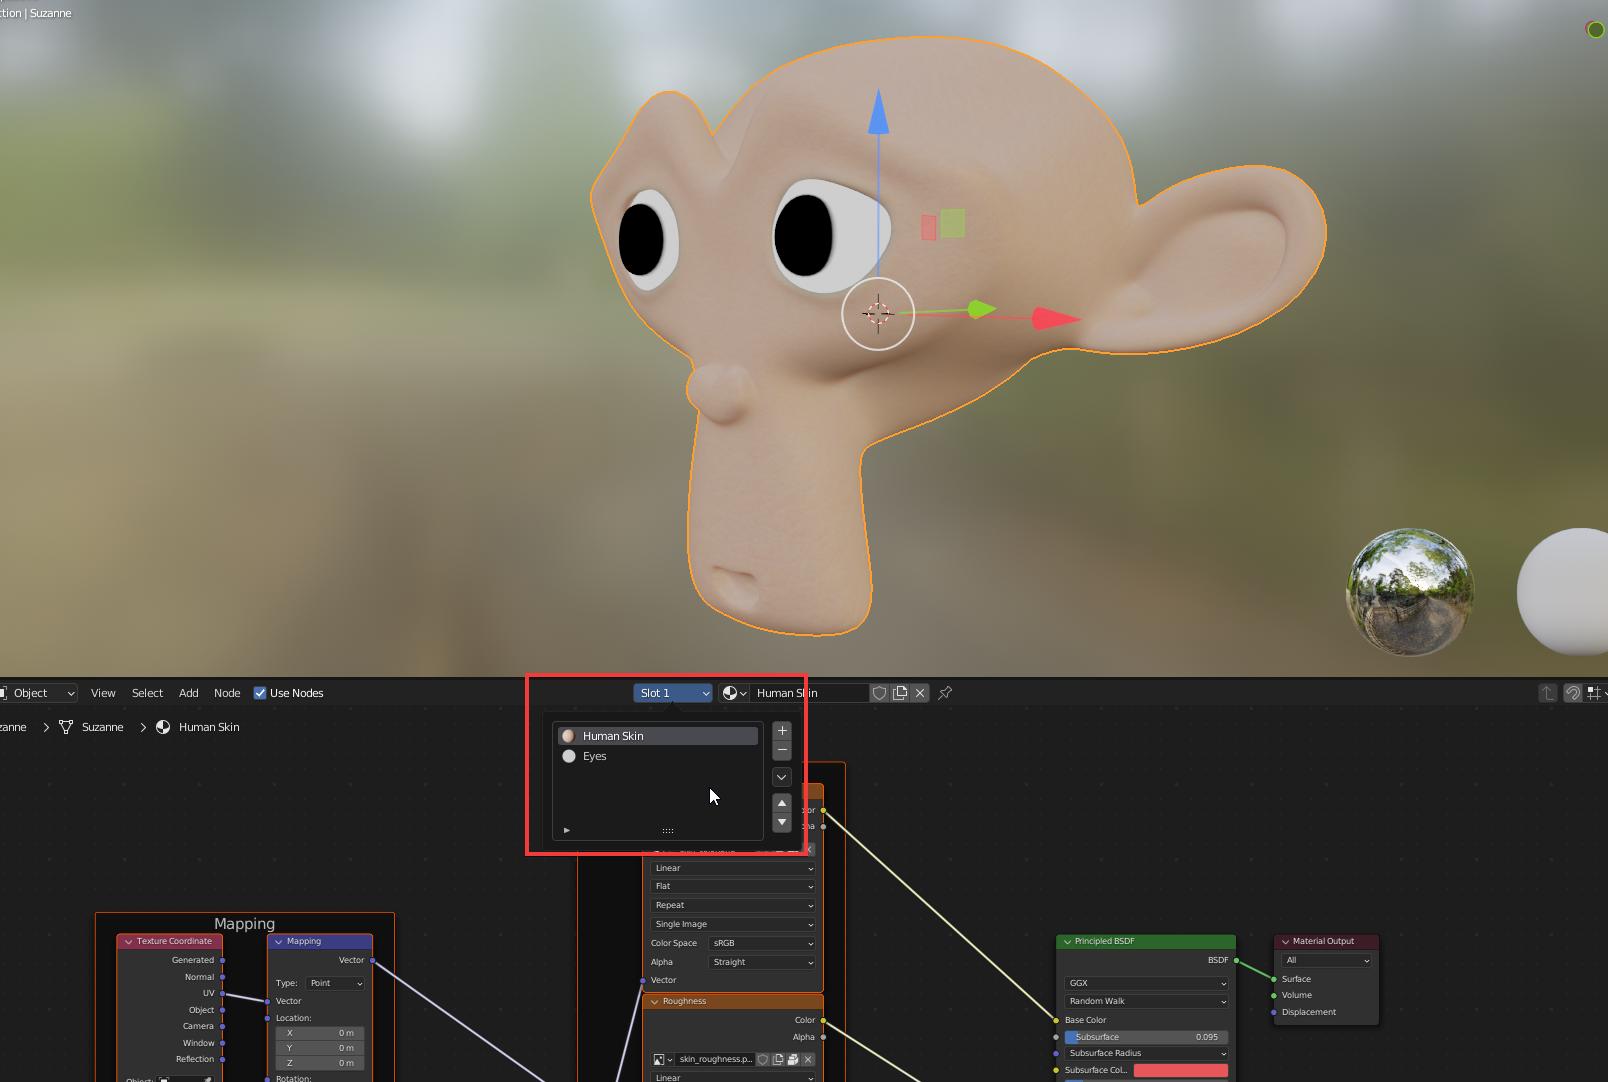1608x1082 pixels.
Task: Select the Human Skin material slot
Action: click(657, 736)
